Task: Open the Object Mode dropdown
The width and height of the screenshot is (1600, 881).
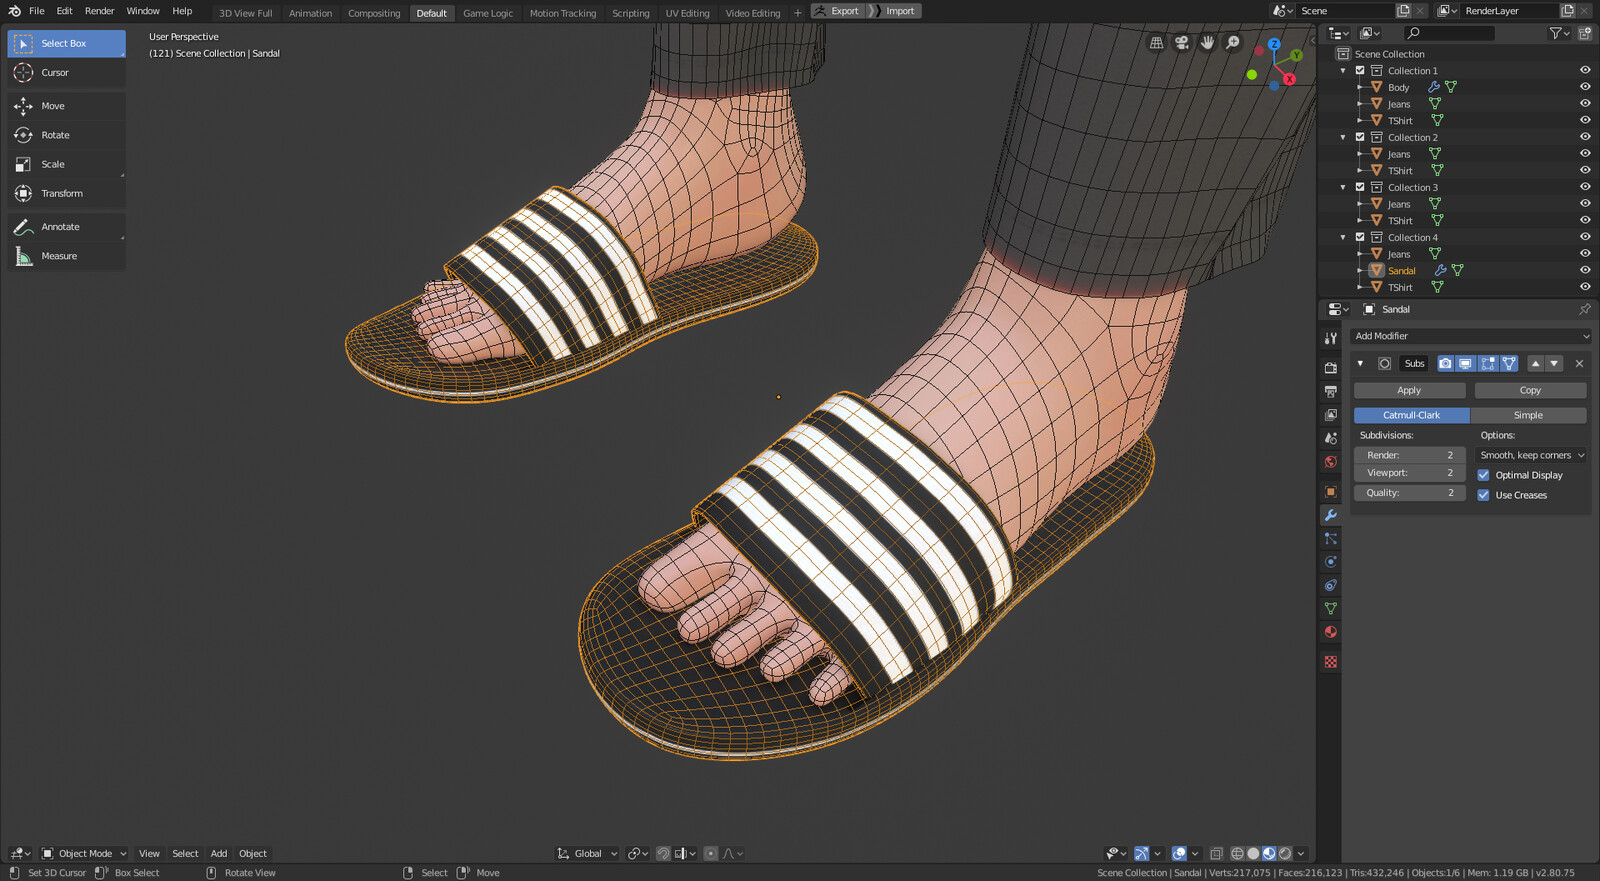Action: [84, 854]
